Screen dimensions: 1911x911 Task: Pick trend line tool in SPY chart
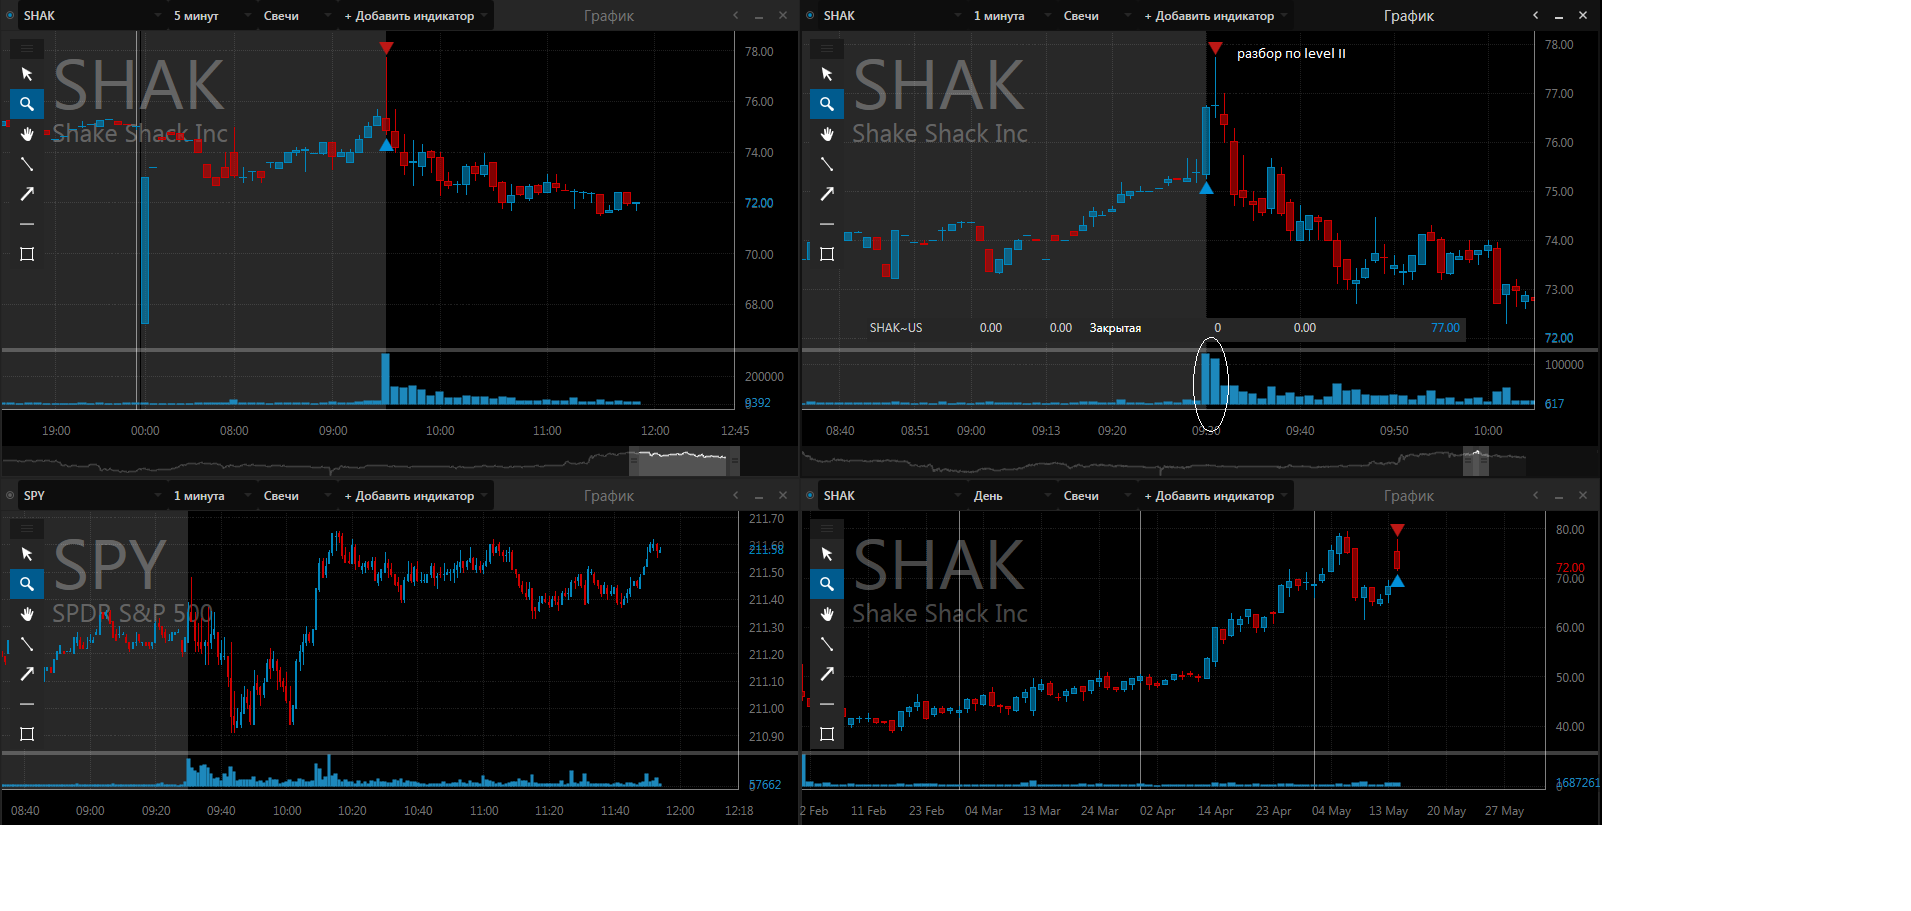pyautogui.click(x=27, y=644)
